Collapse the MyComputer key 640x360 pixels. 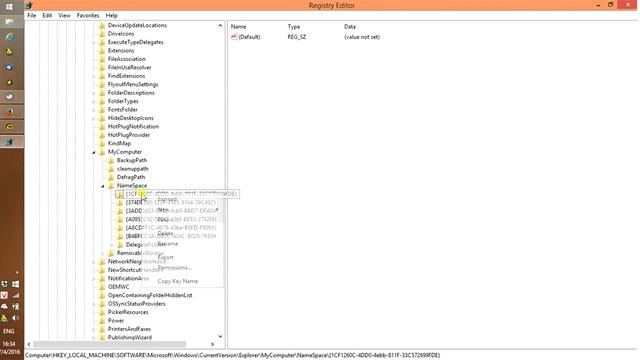(x=94, y=152)
